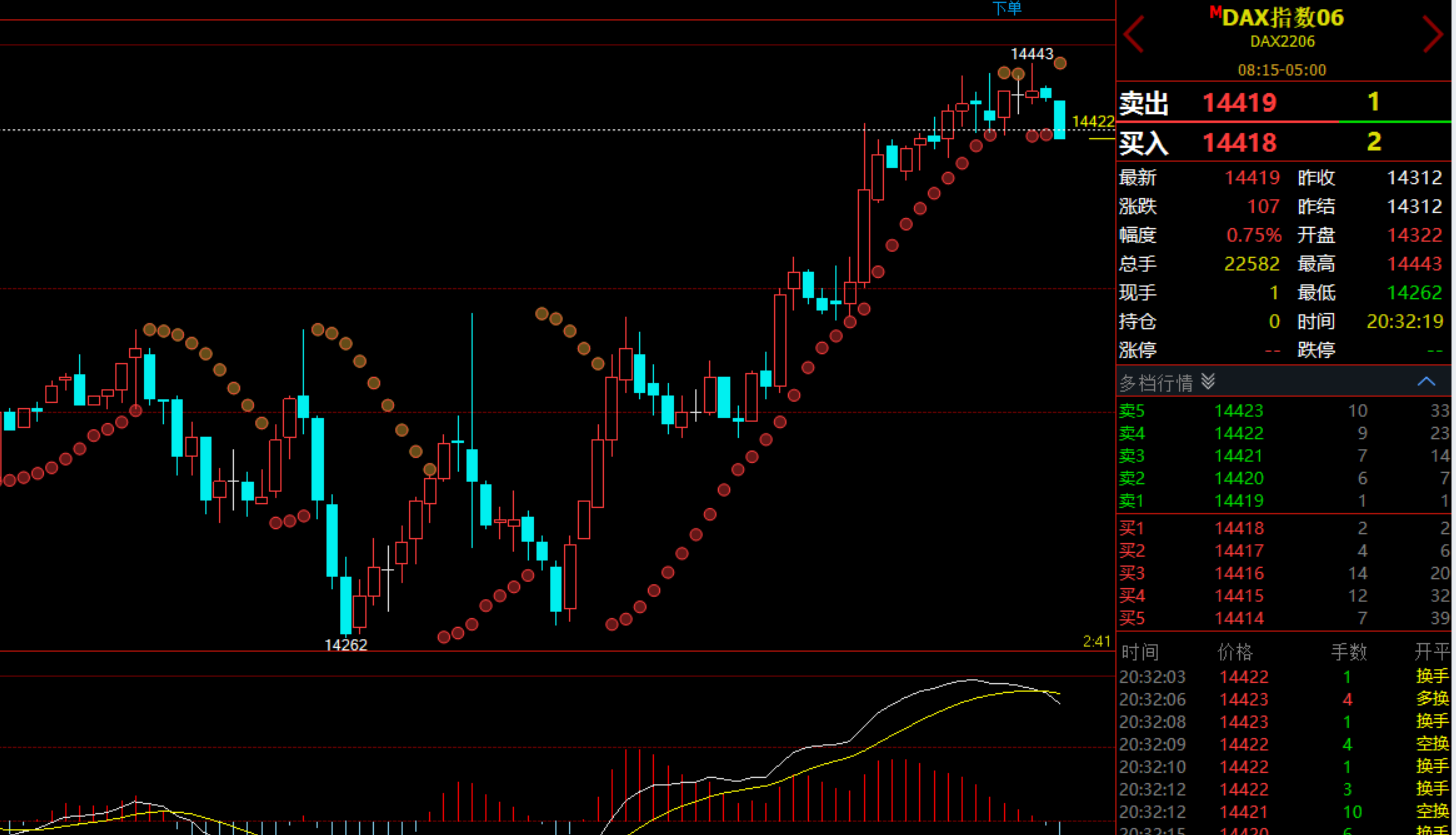Image resolution: width=1456 pixels, height=835 pixels.
Task: Click the 开平 column header in trade list
Action: (x=1432, y=653)
